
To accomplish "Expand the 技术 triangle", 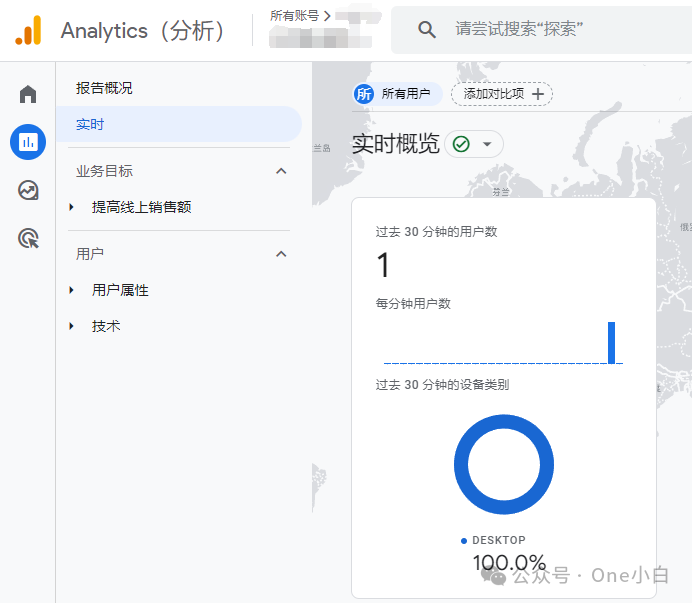I will (x=71, y=326).
